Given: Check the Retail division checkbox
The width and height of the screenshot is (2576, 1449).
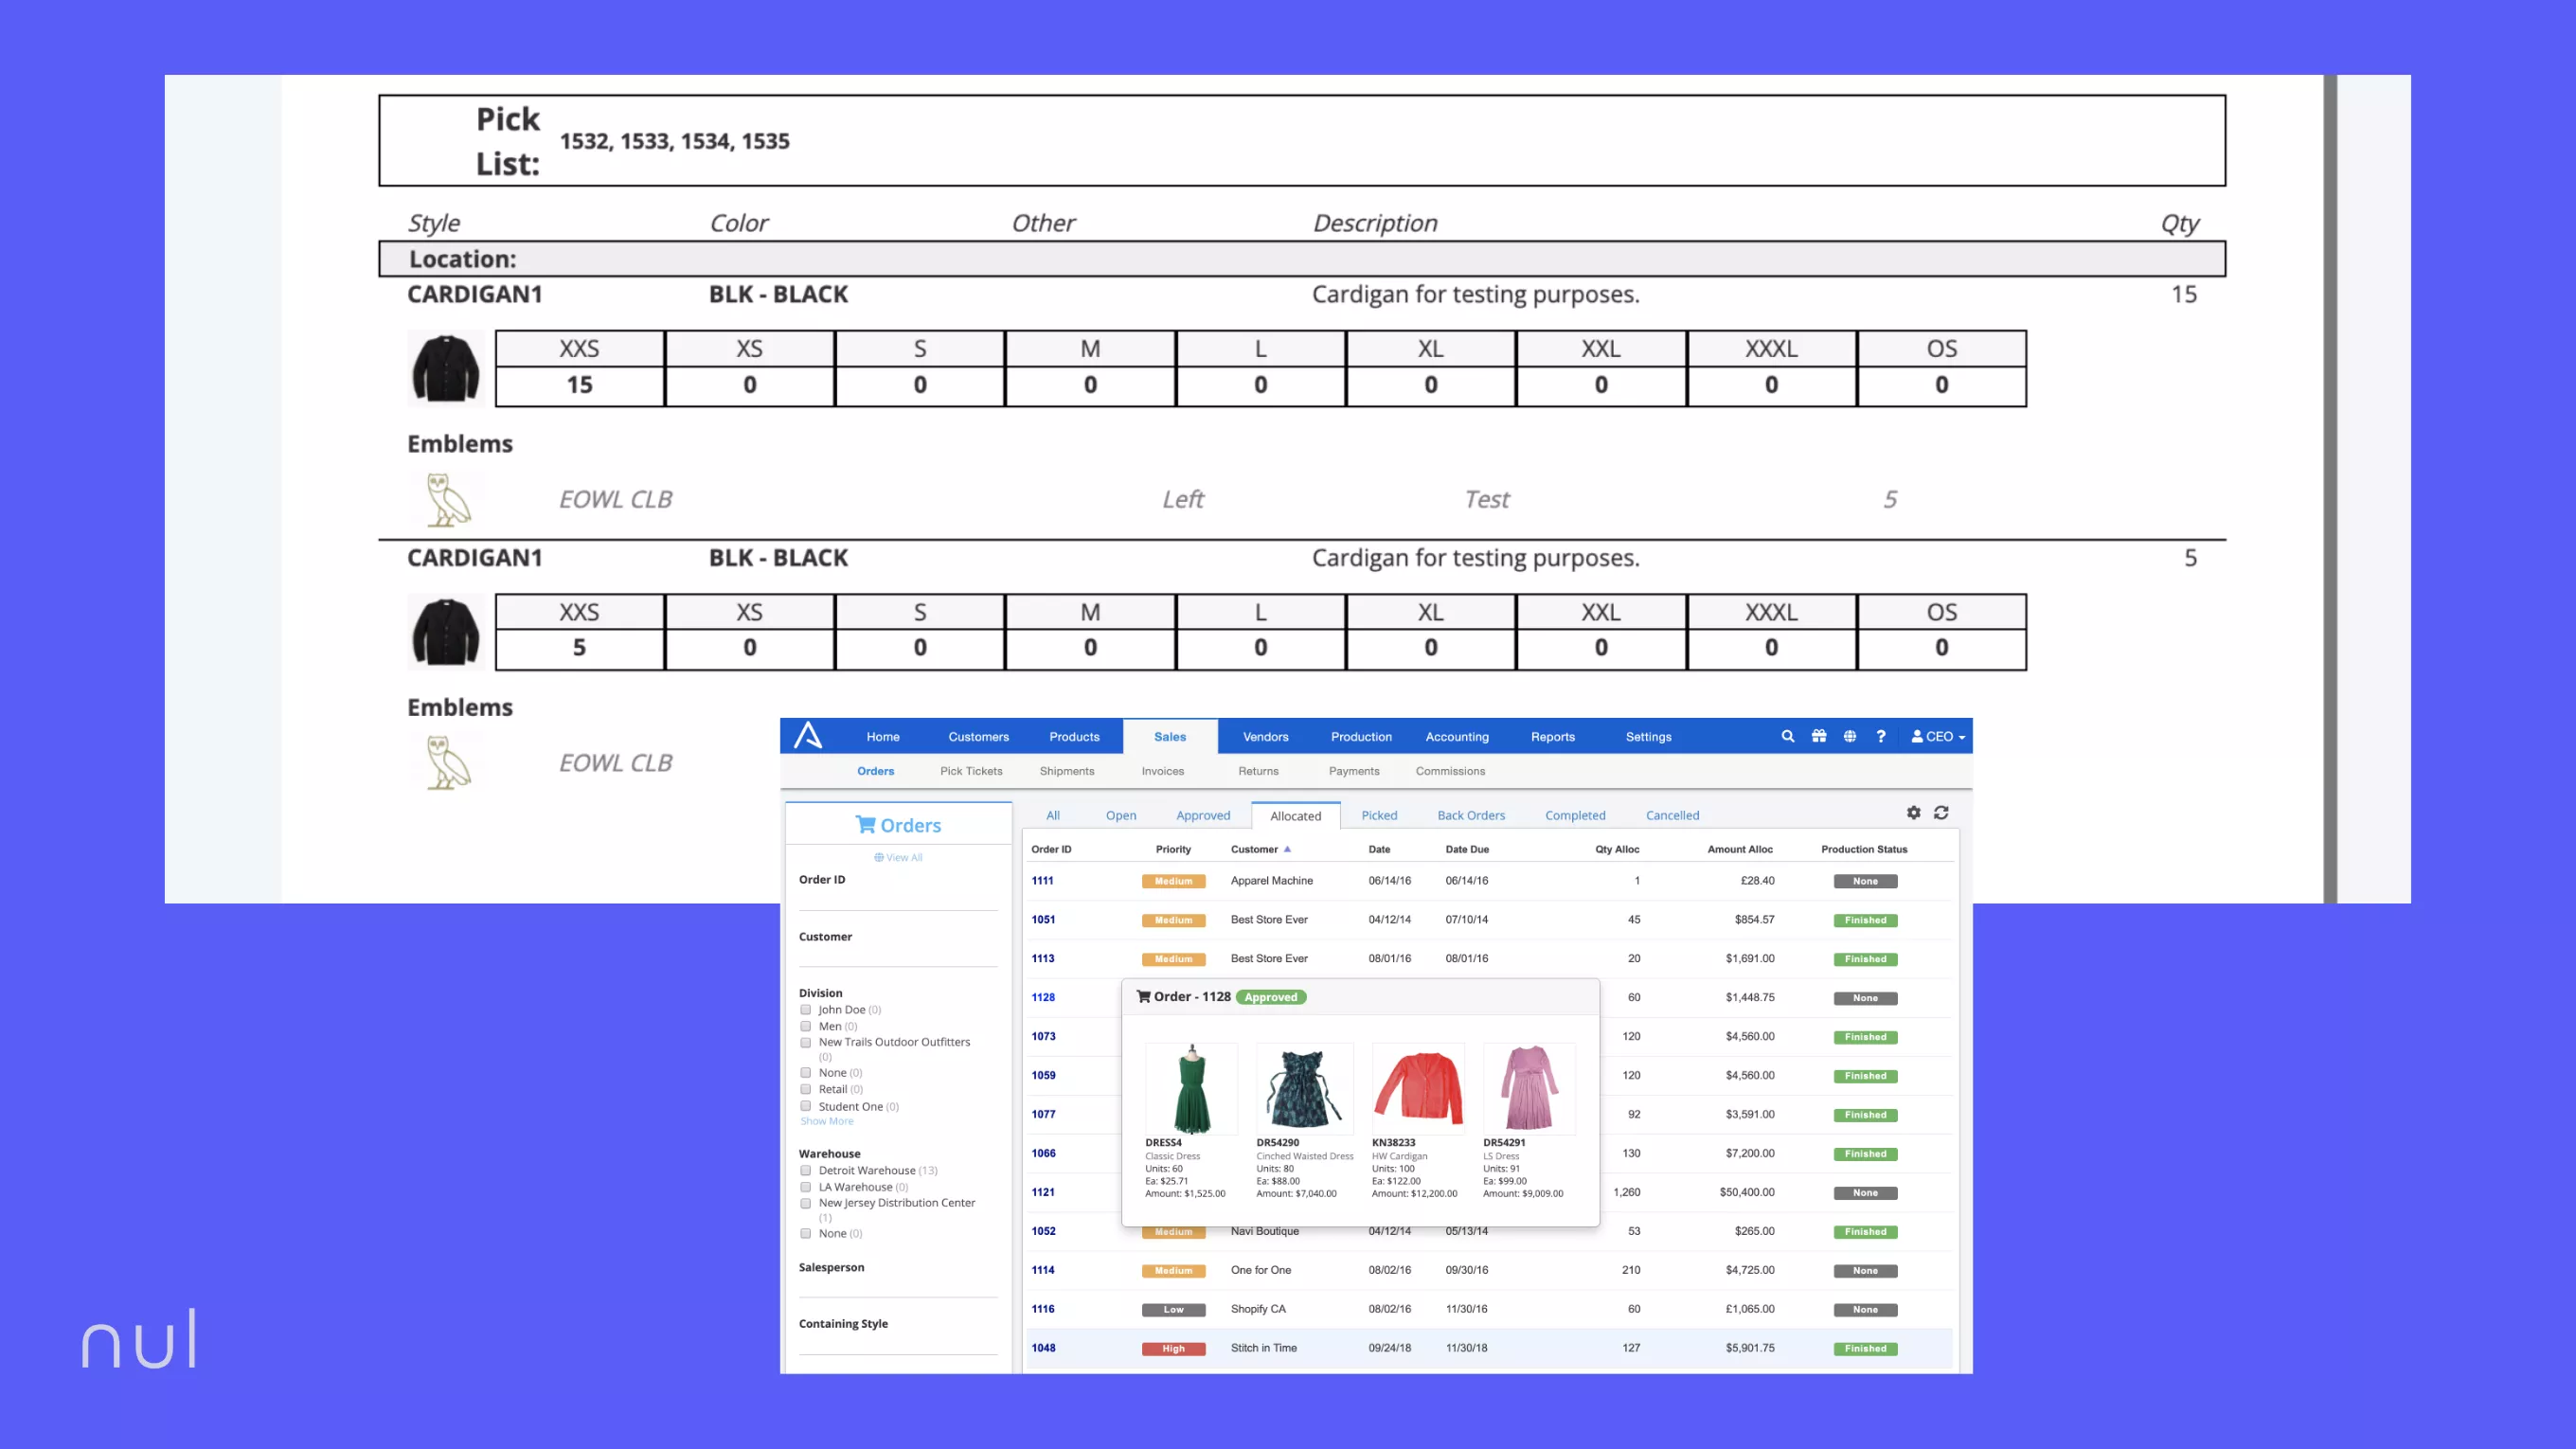Looking at the screenshot, I should point(806,1089).
